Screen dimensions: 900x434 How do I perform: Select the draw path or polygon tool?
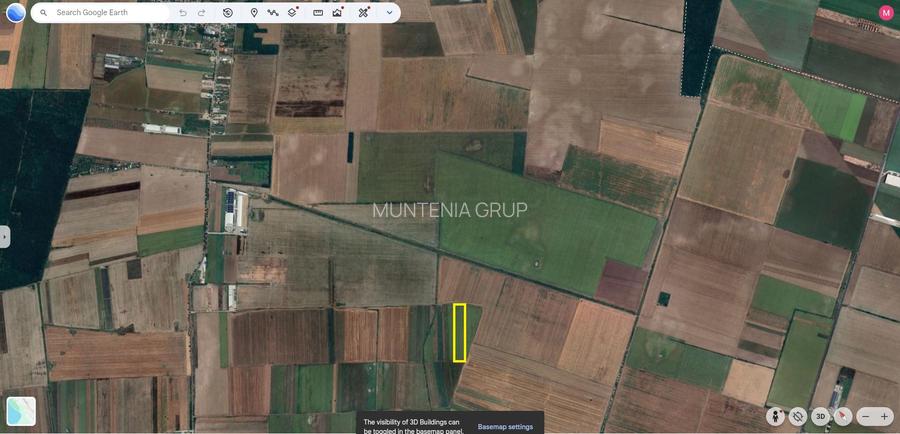pyautogui.click(x=273, y=13)
